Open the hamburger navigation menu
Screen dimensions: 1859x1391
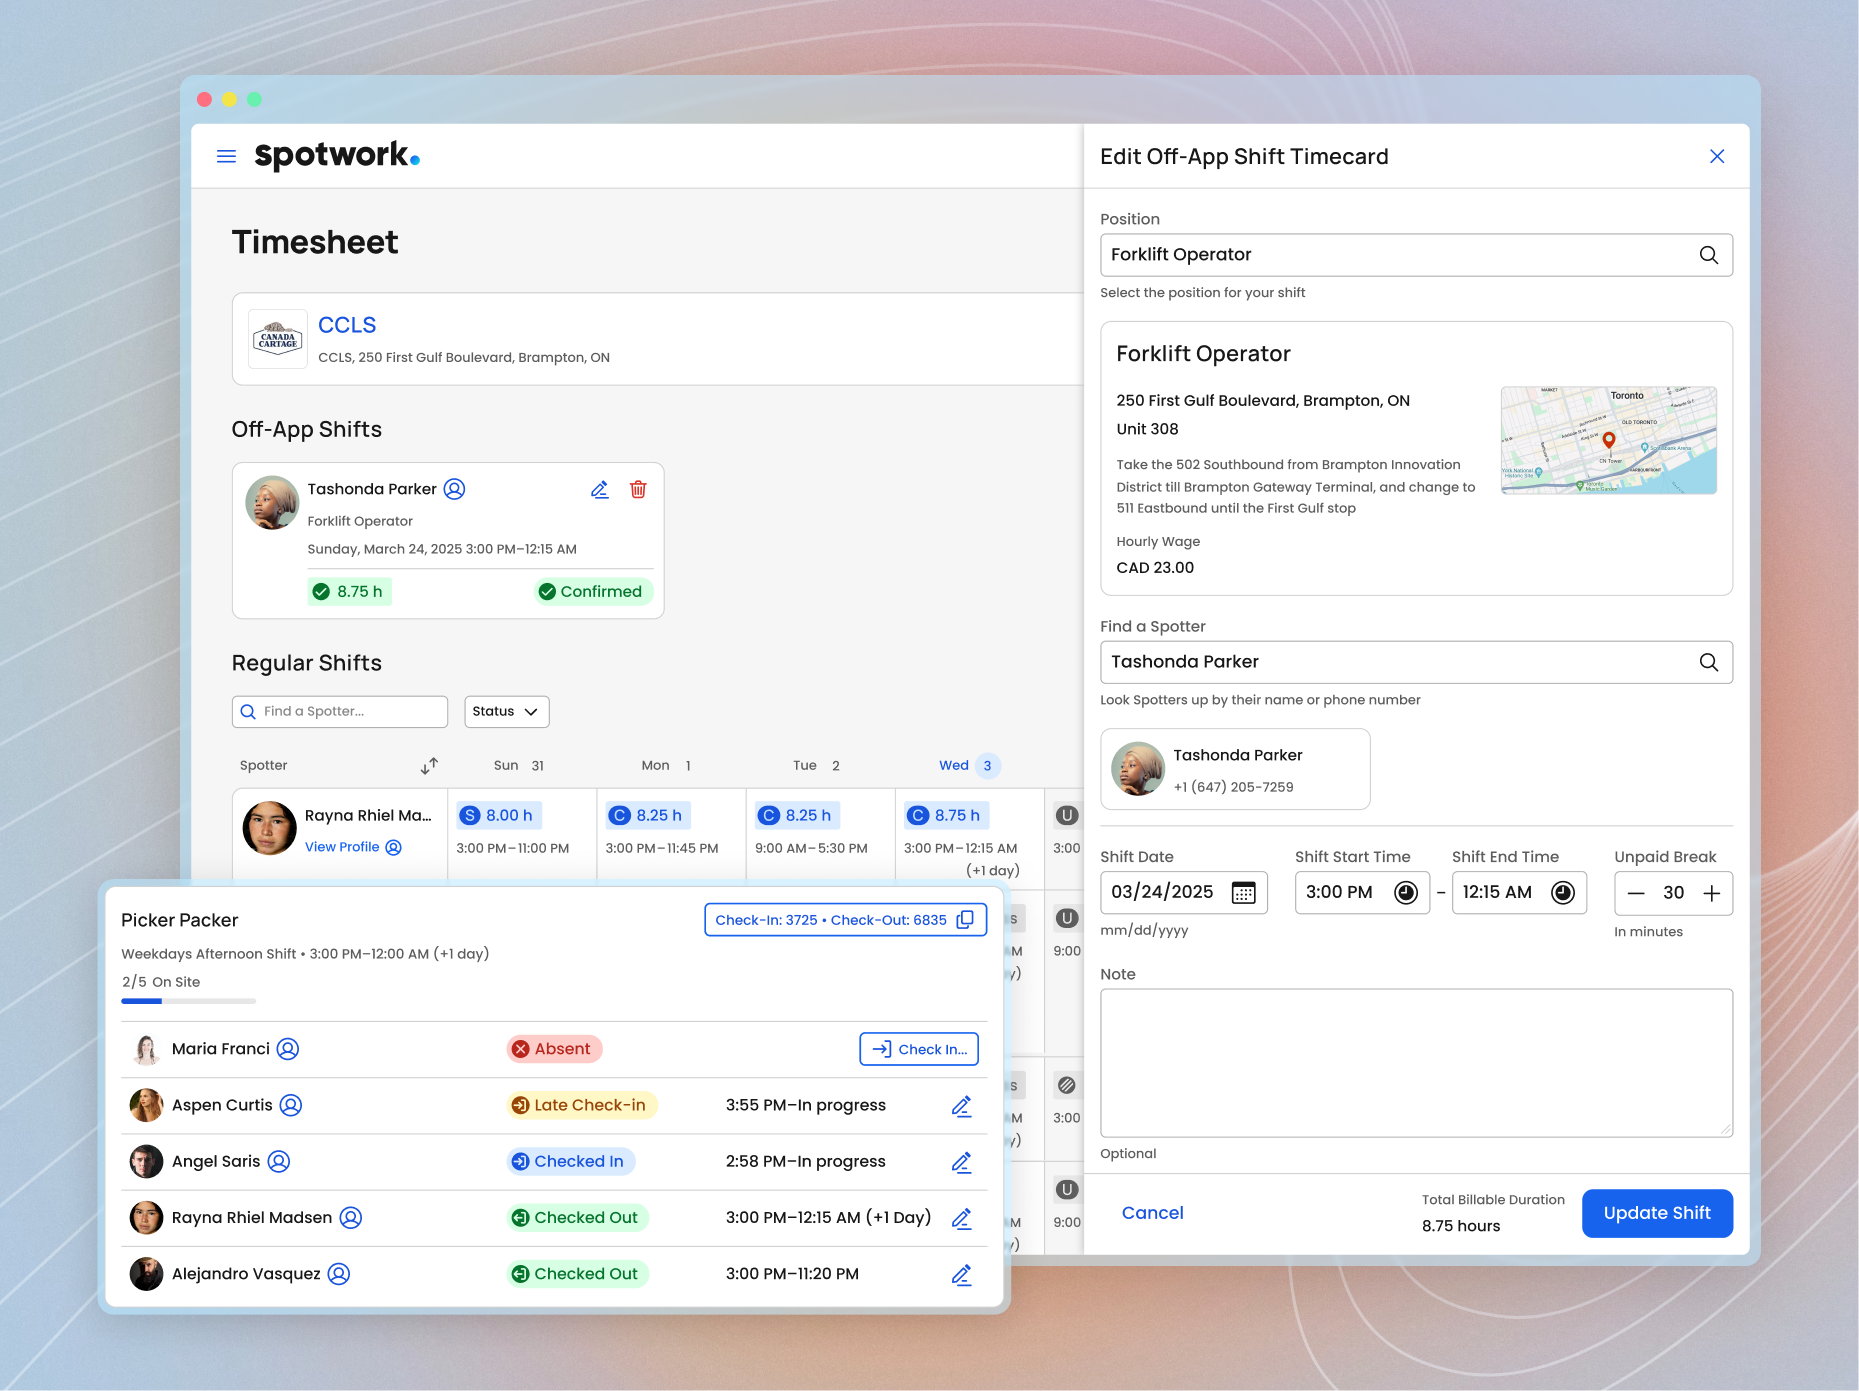tap(226, 156)
